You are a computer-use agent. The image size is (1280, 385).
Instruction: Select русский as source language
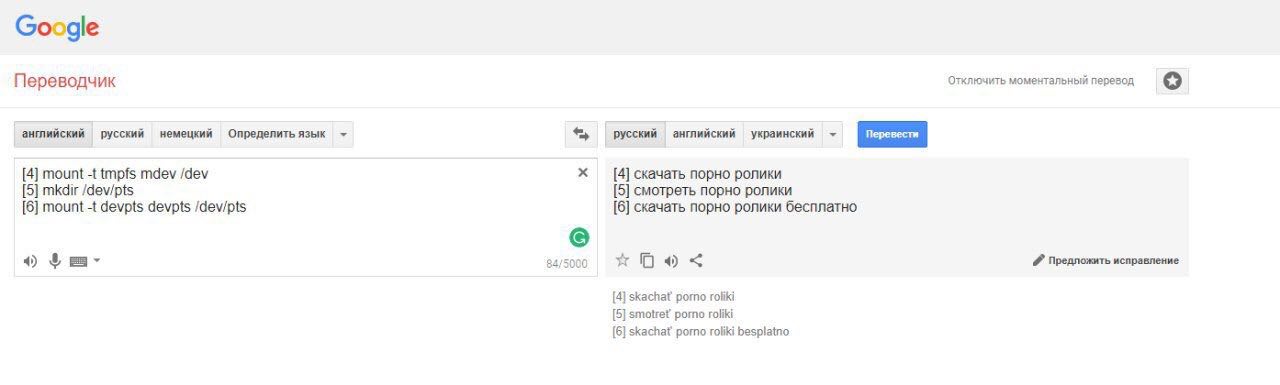122,134
